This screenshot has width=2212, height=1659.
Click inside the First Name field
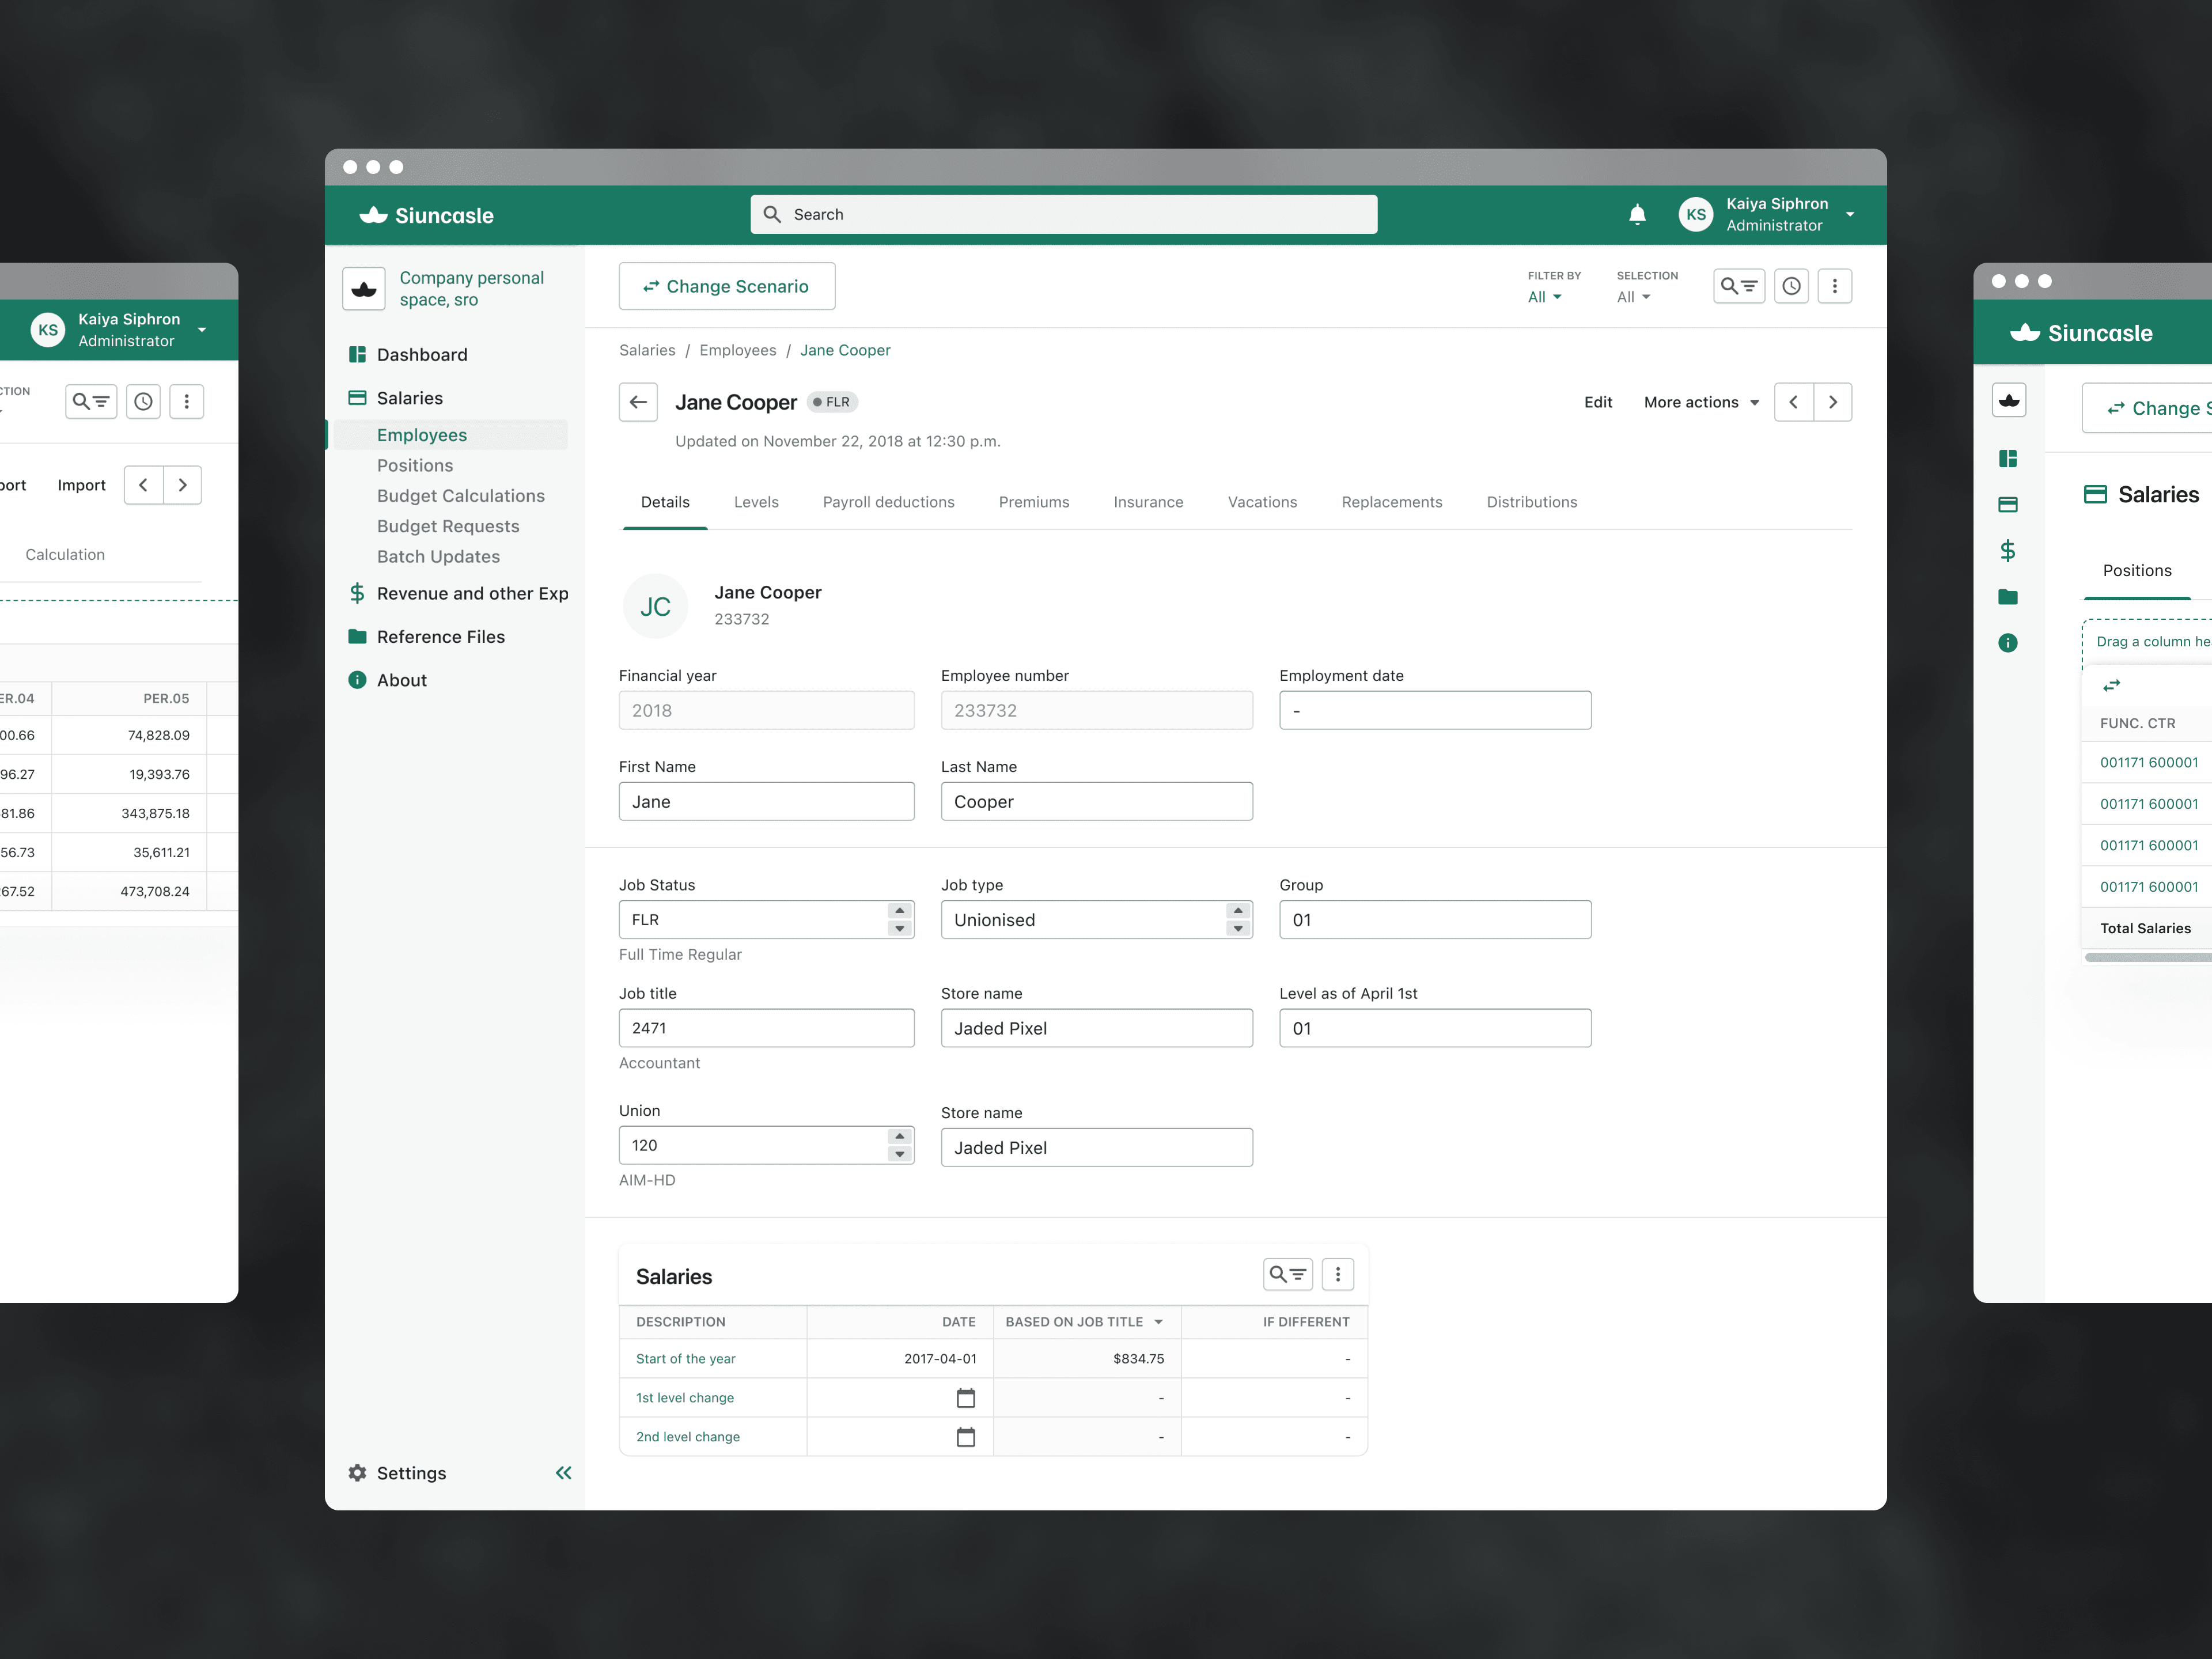pyautogui.click(x=766, y=801)
